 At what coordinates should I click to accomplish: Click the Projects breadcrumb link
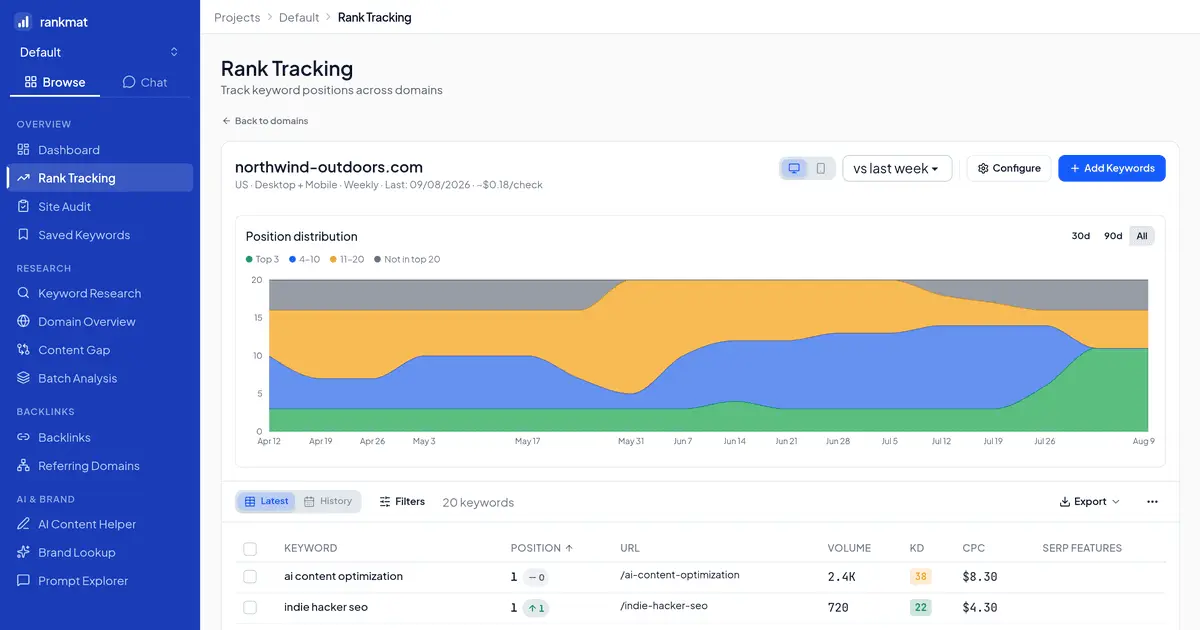[237, 17]
